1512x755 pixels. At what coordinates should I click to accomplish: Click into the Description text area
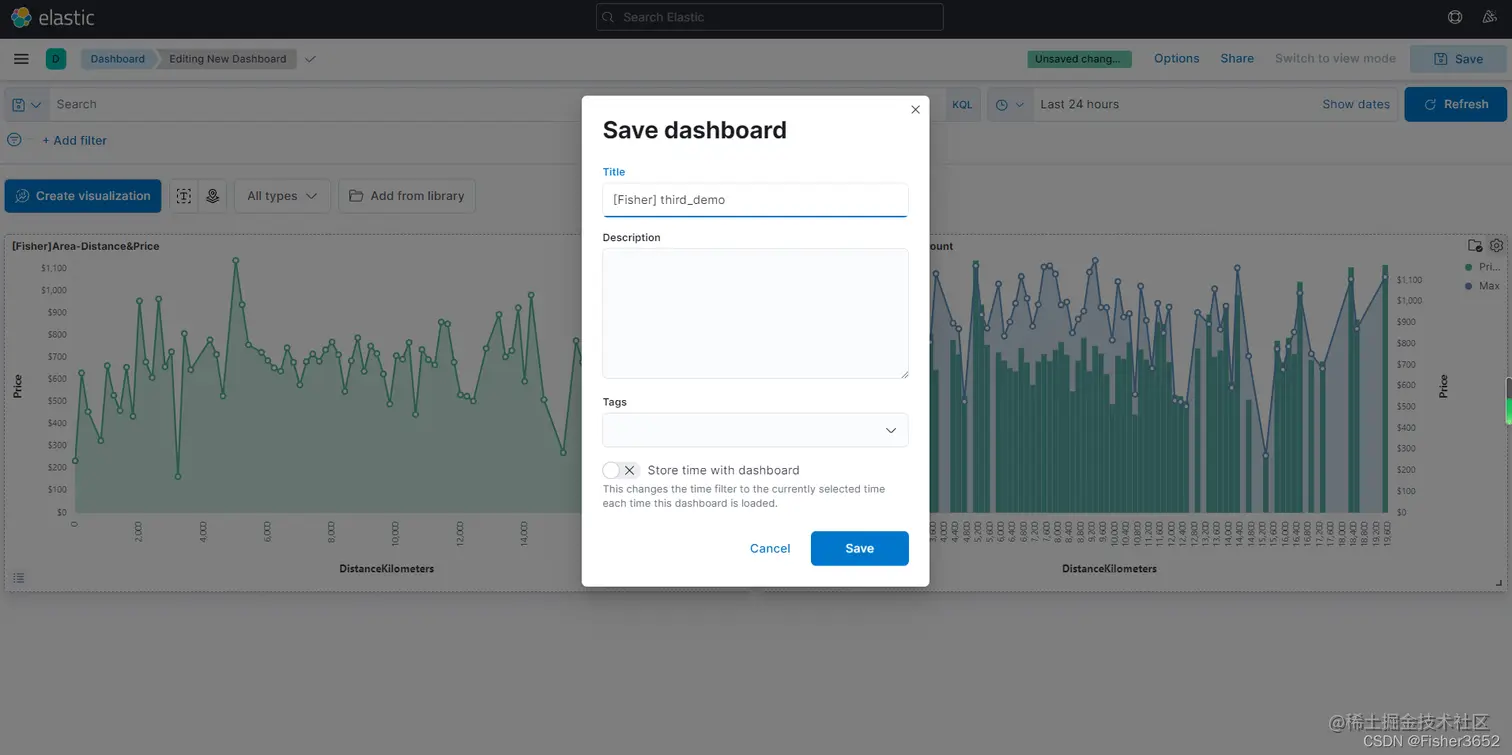(x=755, y=313)
